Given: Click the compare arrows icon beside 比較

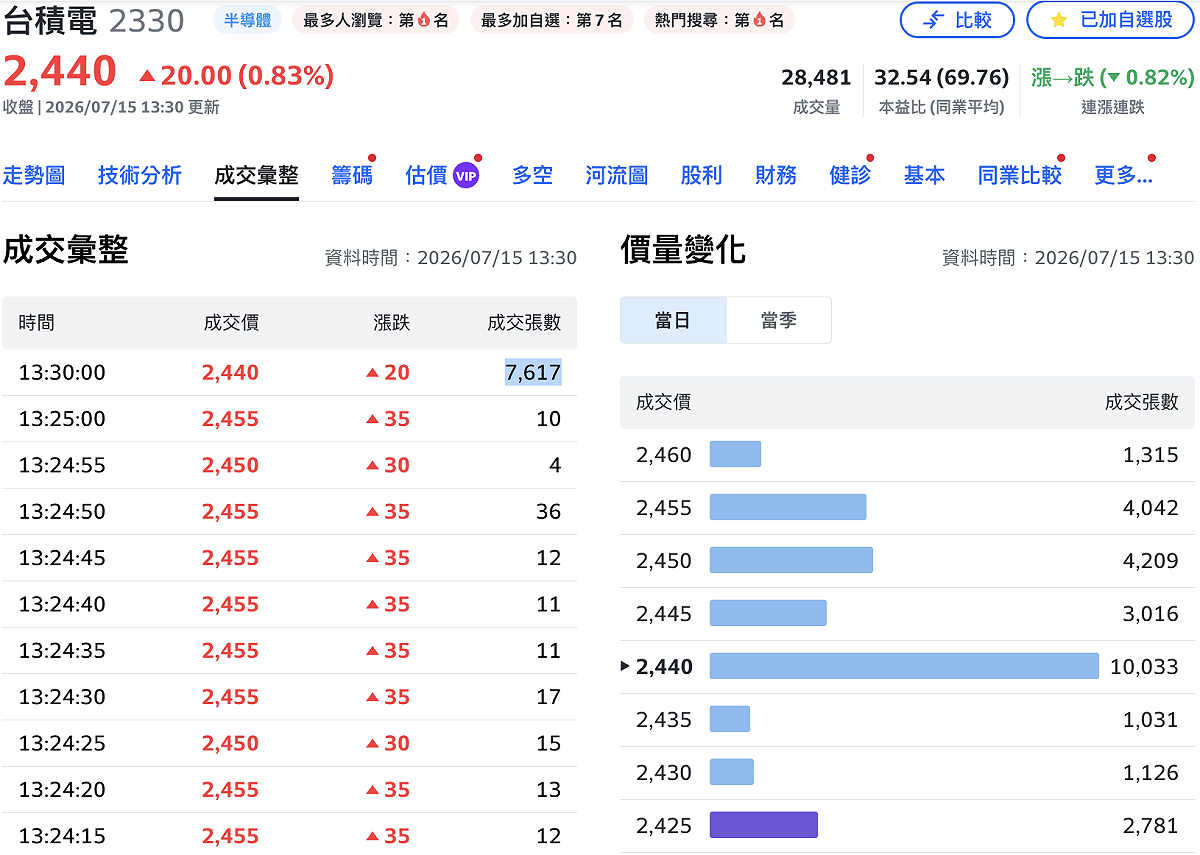Looking at the screenshot, I should coord(933,20).
